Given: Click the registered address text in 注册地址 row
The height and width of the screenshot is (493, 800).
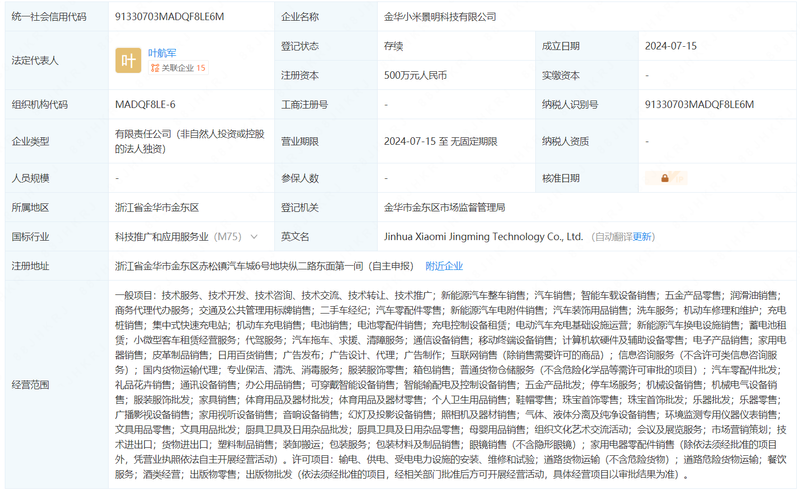Looking at the screenshot, I should [265, 266].
